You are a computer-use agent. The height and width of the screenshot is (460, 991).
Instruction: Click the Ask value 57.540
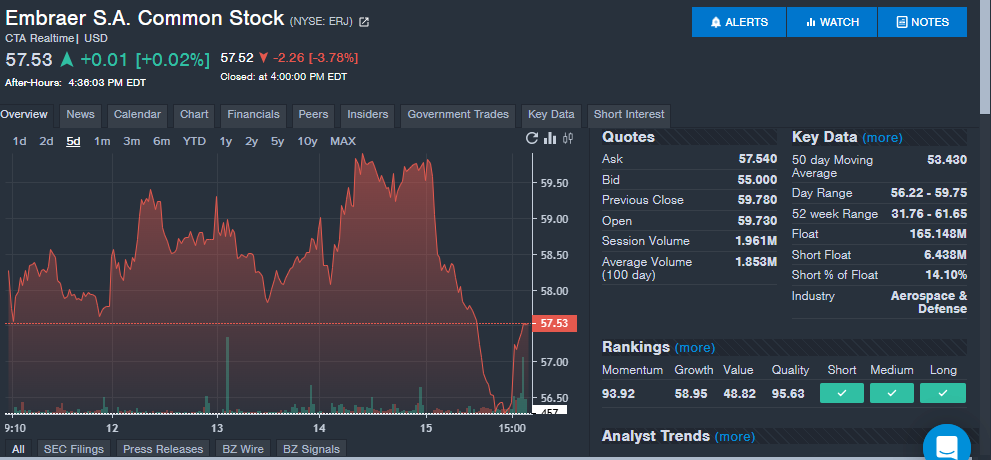(758, 159)
